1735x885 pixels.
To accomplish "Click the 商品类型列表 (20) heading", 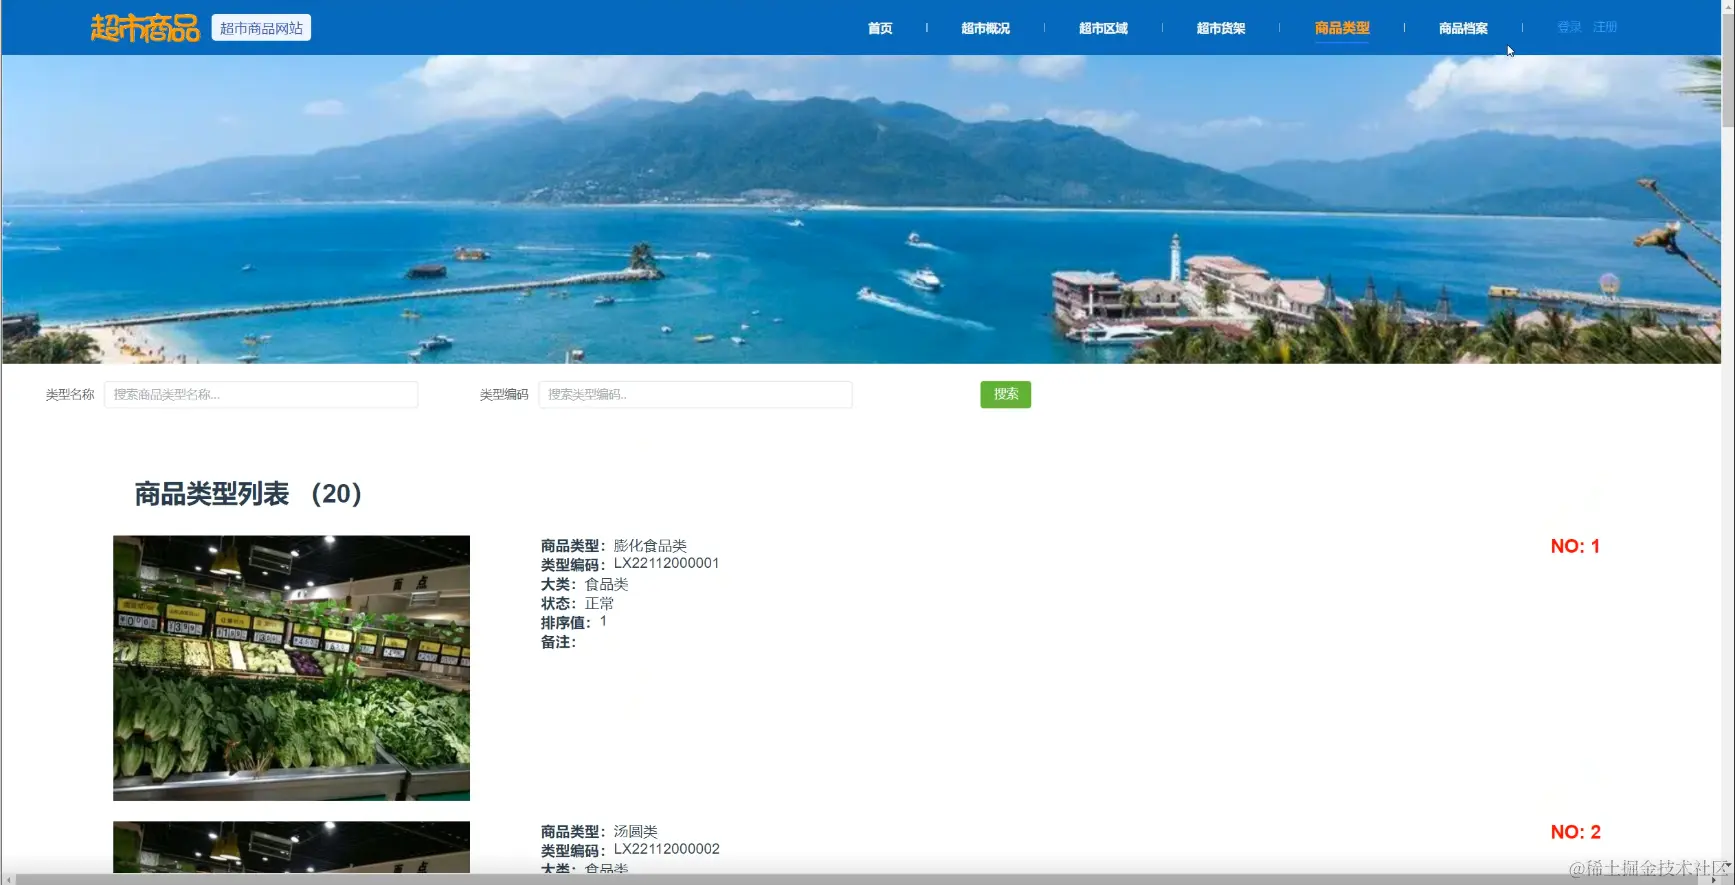I will tap(248, 494).
